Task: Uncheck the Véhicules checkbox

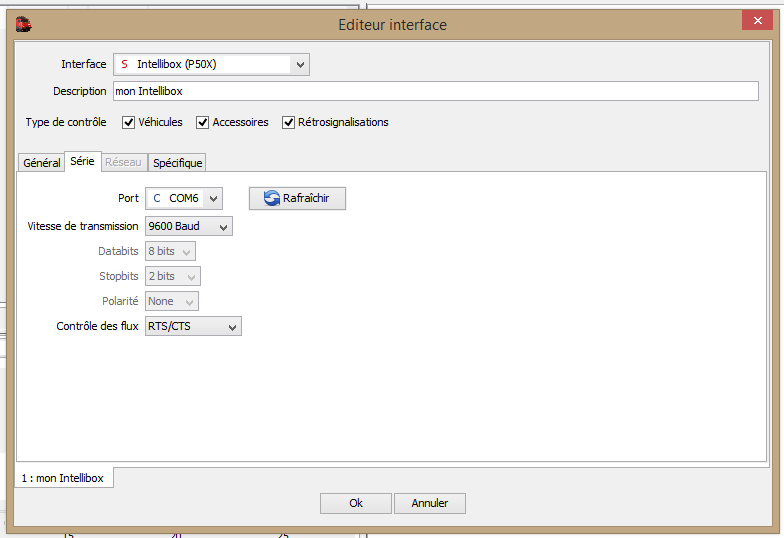Action: tap(128, 122)
